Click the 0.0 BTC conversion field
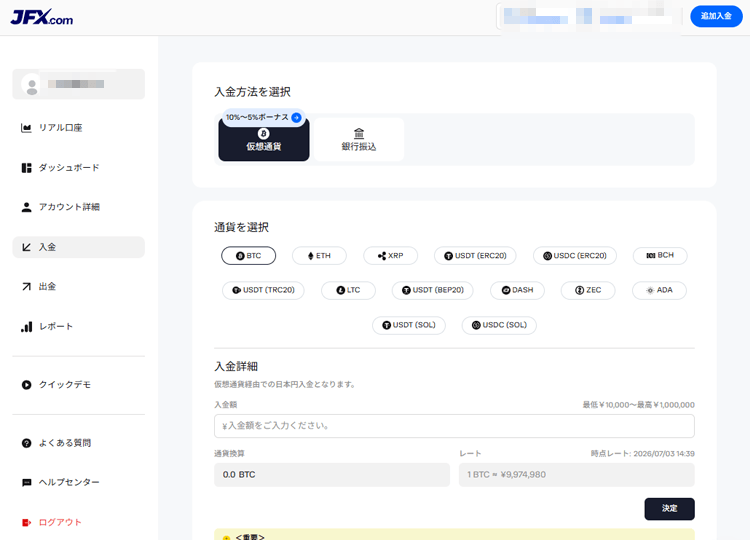Screen dimensions: 750x540 coord(332,474)
